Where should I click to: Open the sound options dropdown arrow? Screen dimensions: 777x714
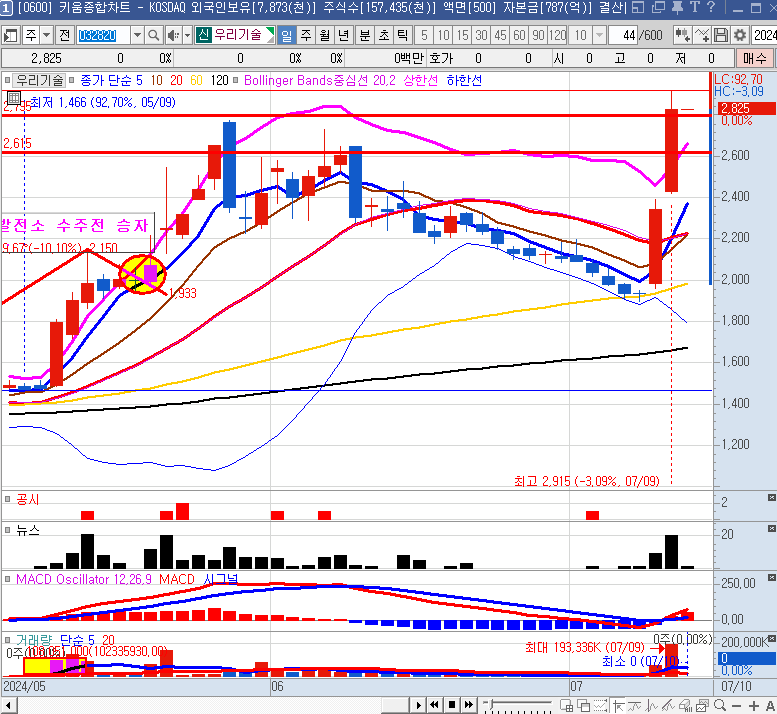pos(186,35)
